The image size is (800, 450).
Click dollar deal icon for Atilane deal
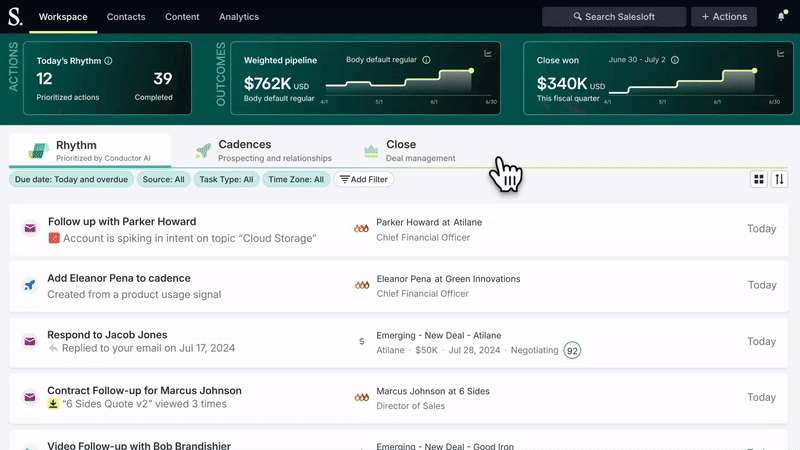[x=361, y=341]
